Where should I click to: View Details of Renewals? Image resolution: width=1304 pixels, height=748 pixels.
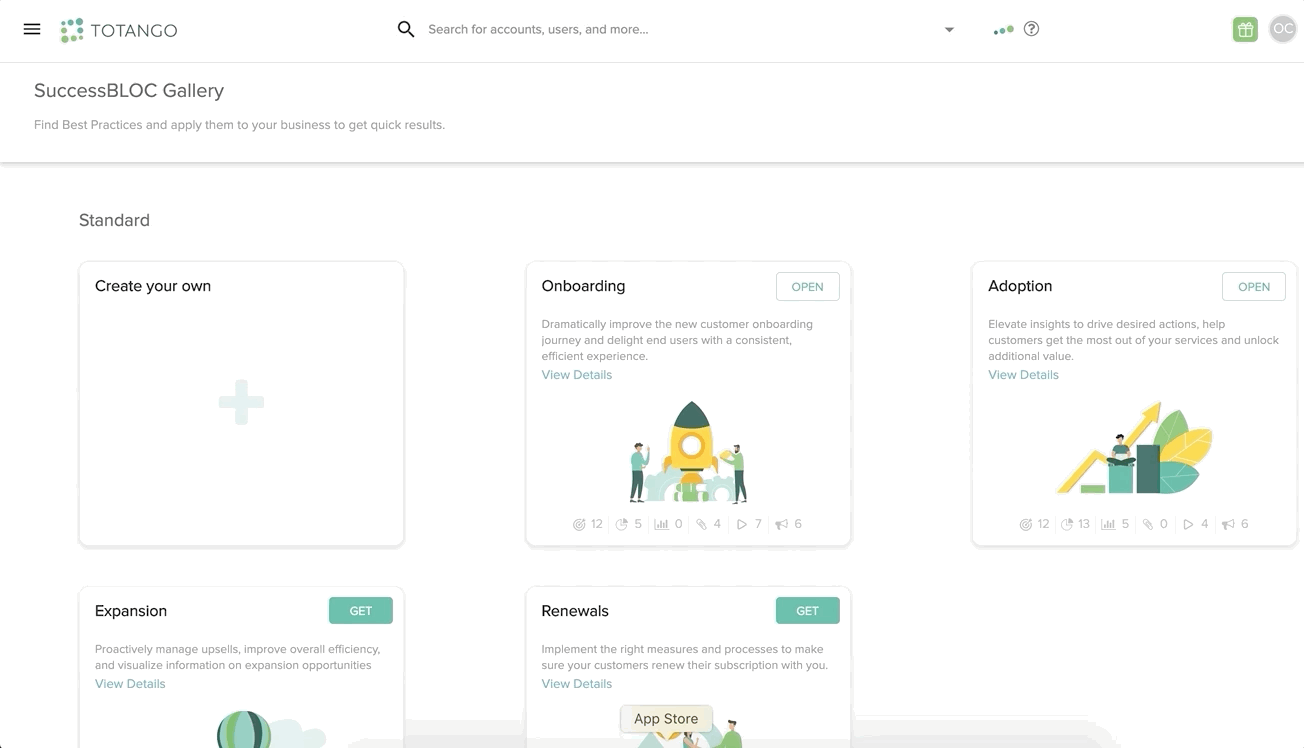[x=577, y=684]
